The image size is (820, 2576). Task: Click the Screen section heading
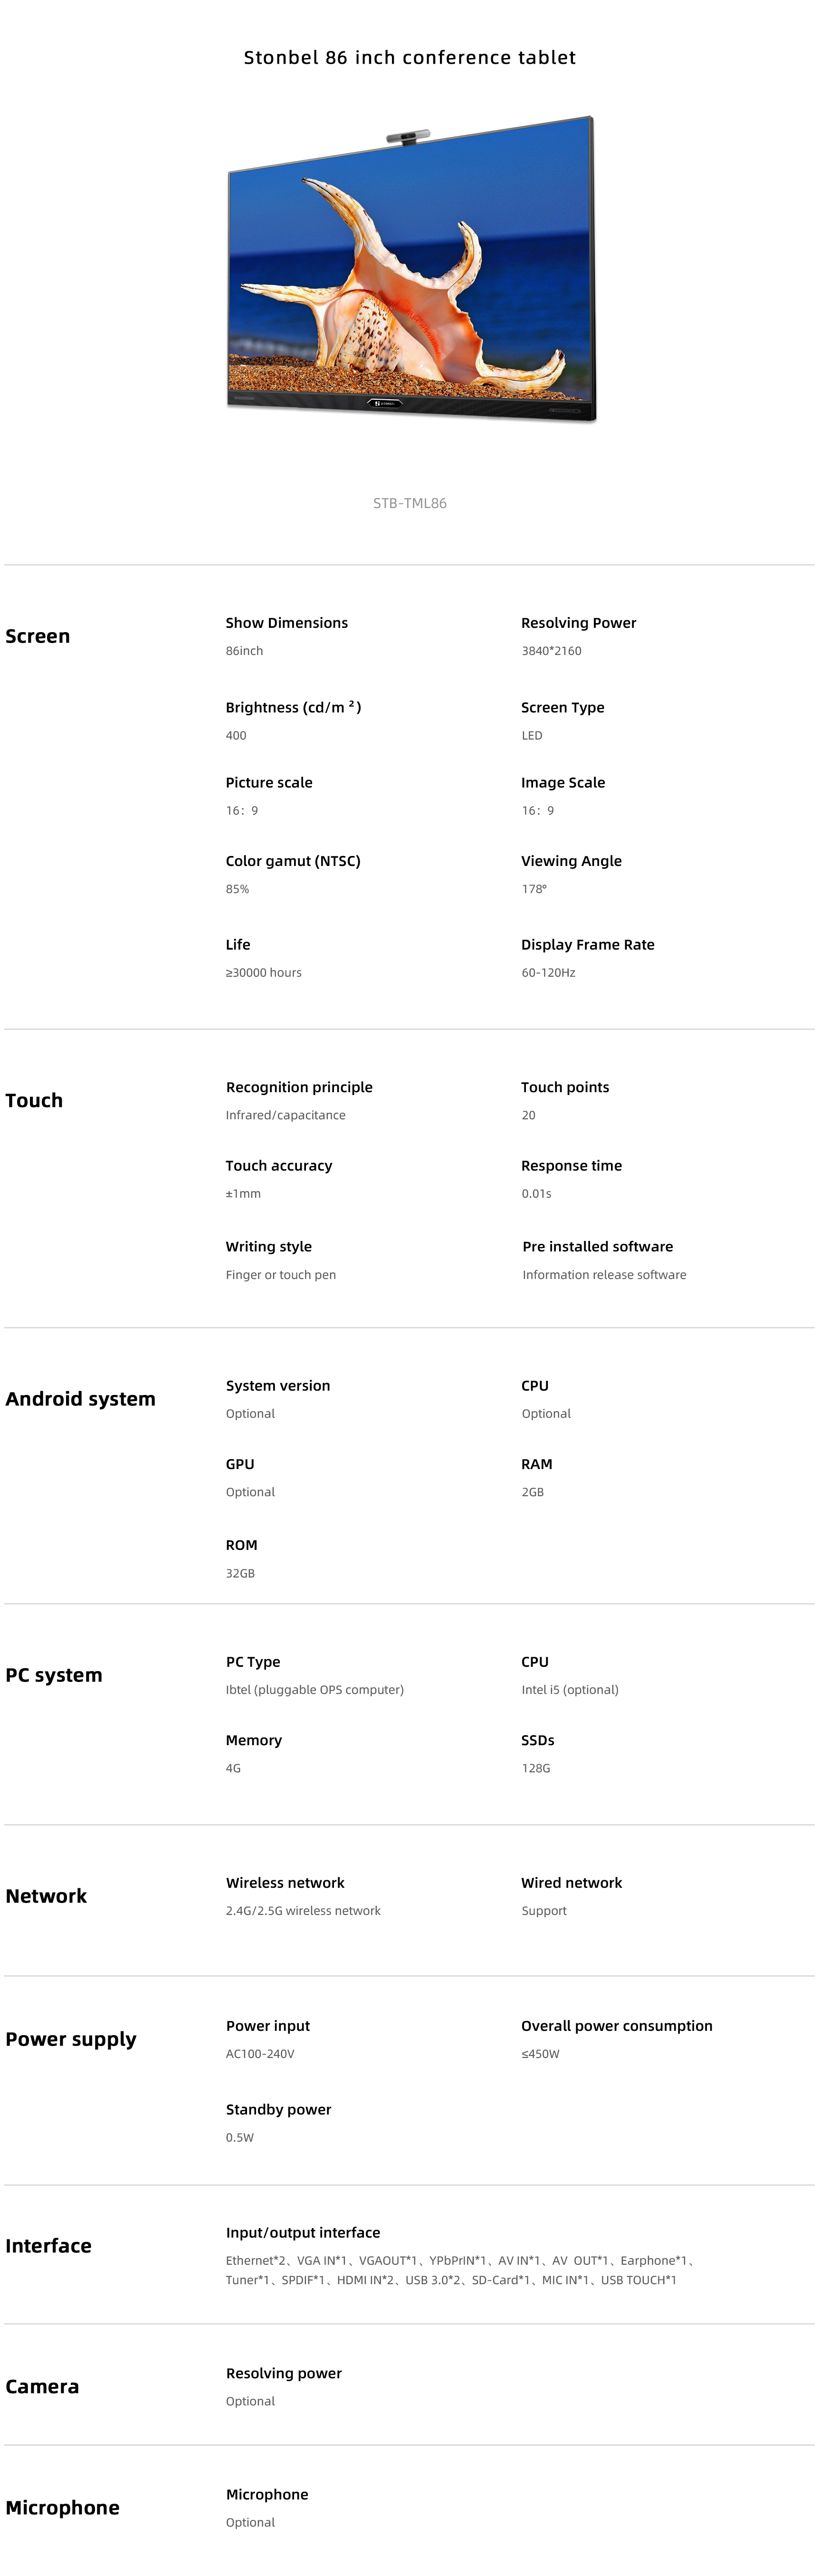click(38, 636)
